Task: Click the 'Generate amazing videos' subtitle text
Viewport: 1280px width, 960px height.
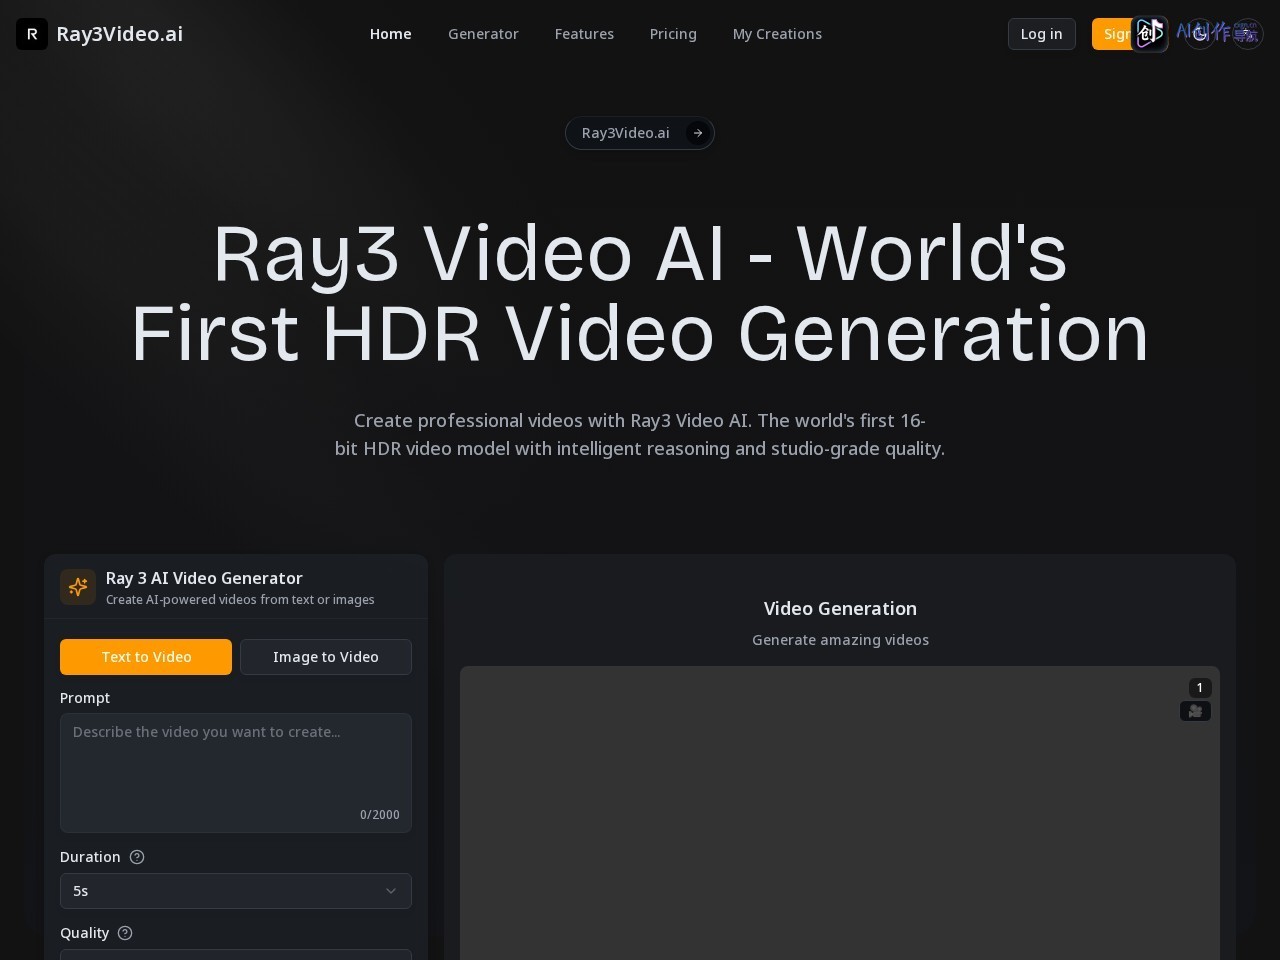Action: (840, 640)
